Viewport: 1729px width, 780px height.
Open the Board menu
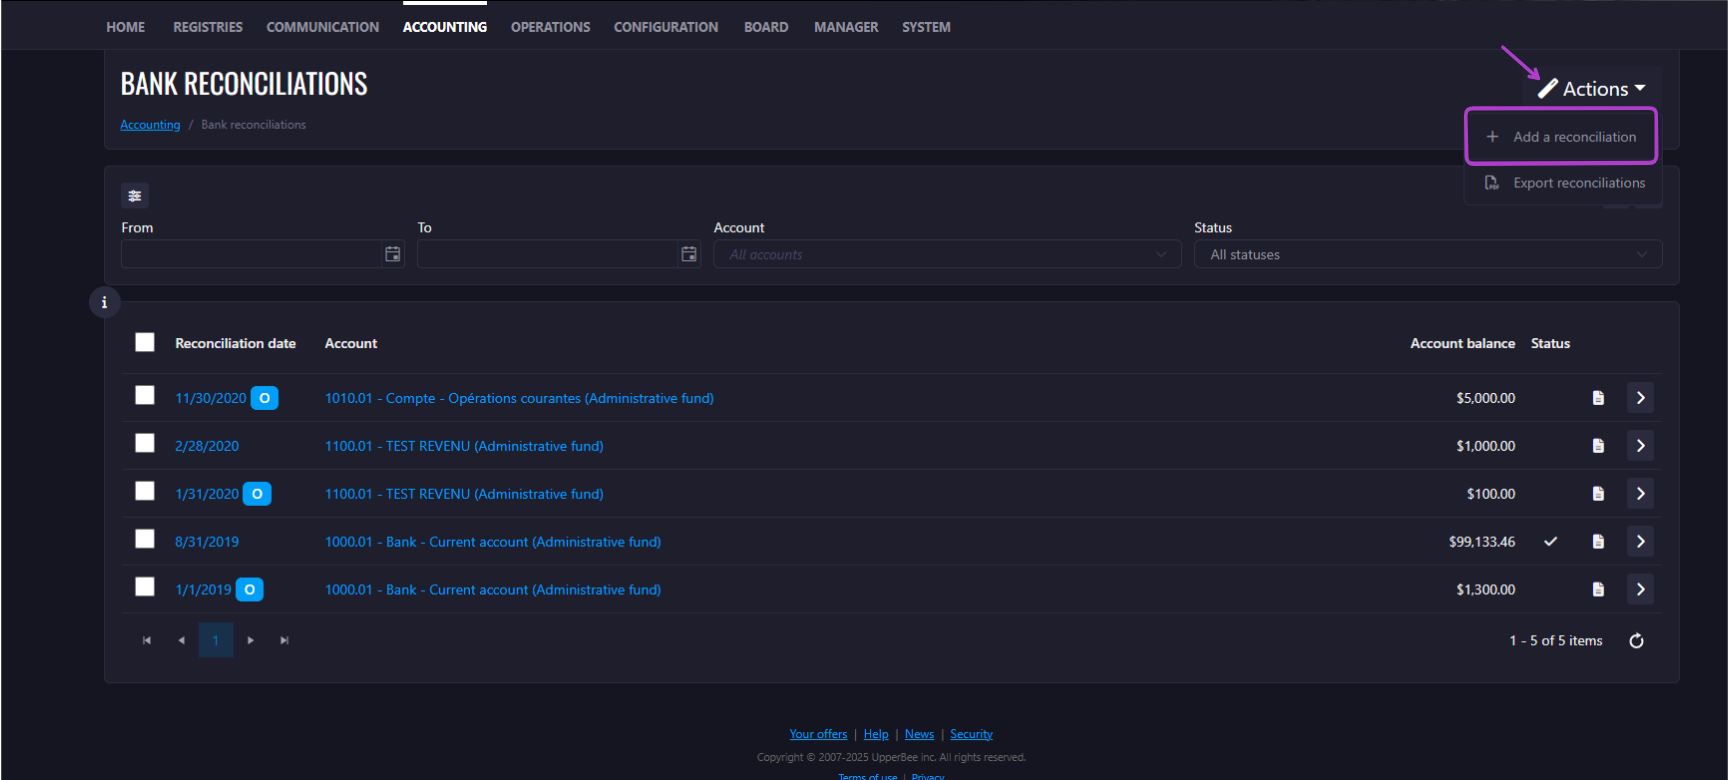[x=766, y=27]
